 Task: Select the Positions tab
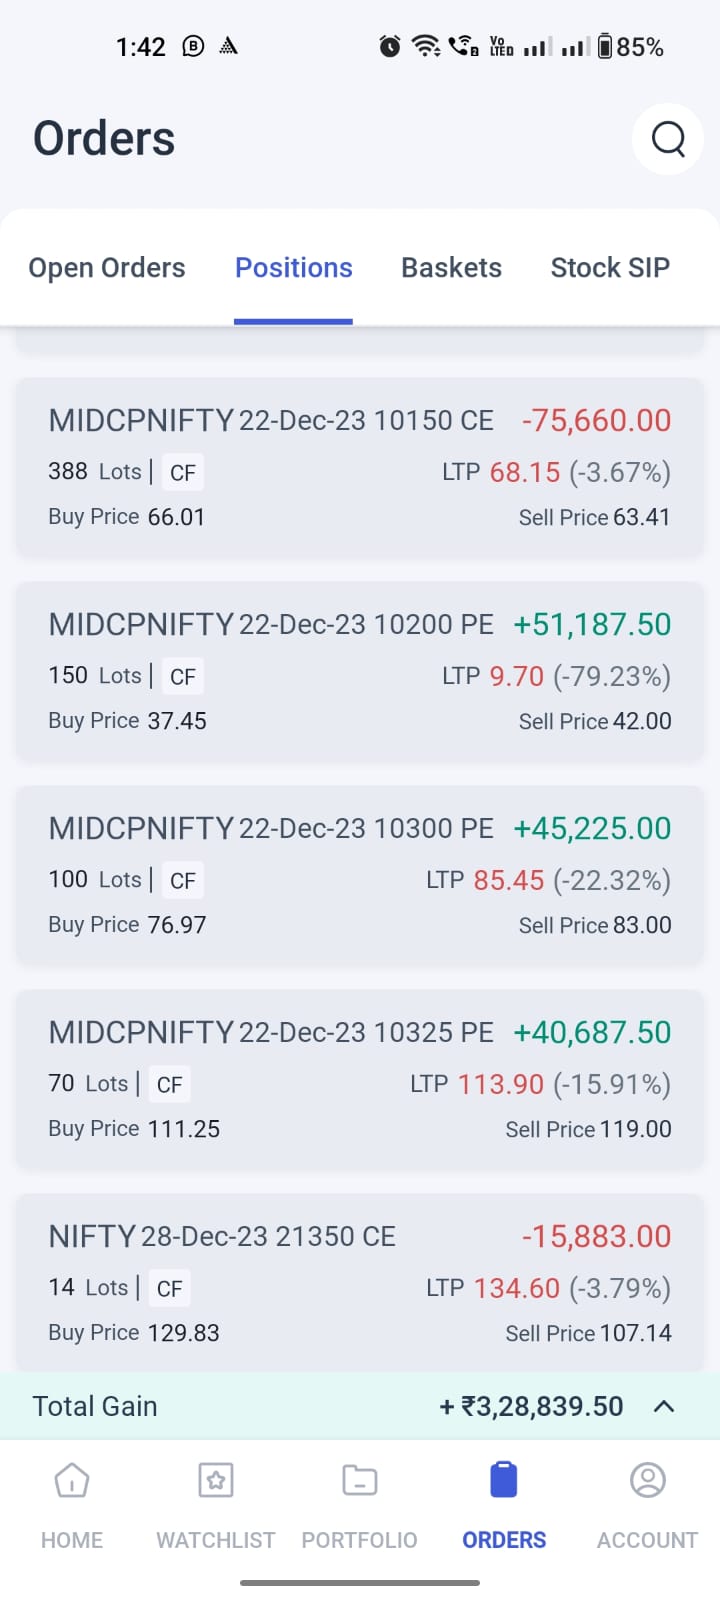tap(294, 268)
